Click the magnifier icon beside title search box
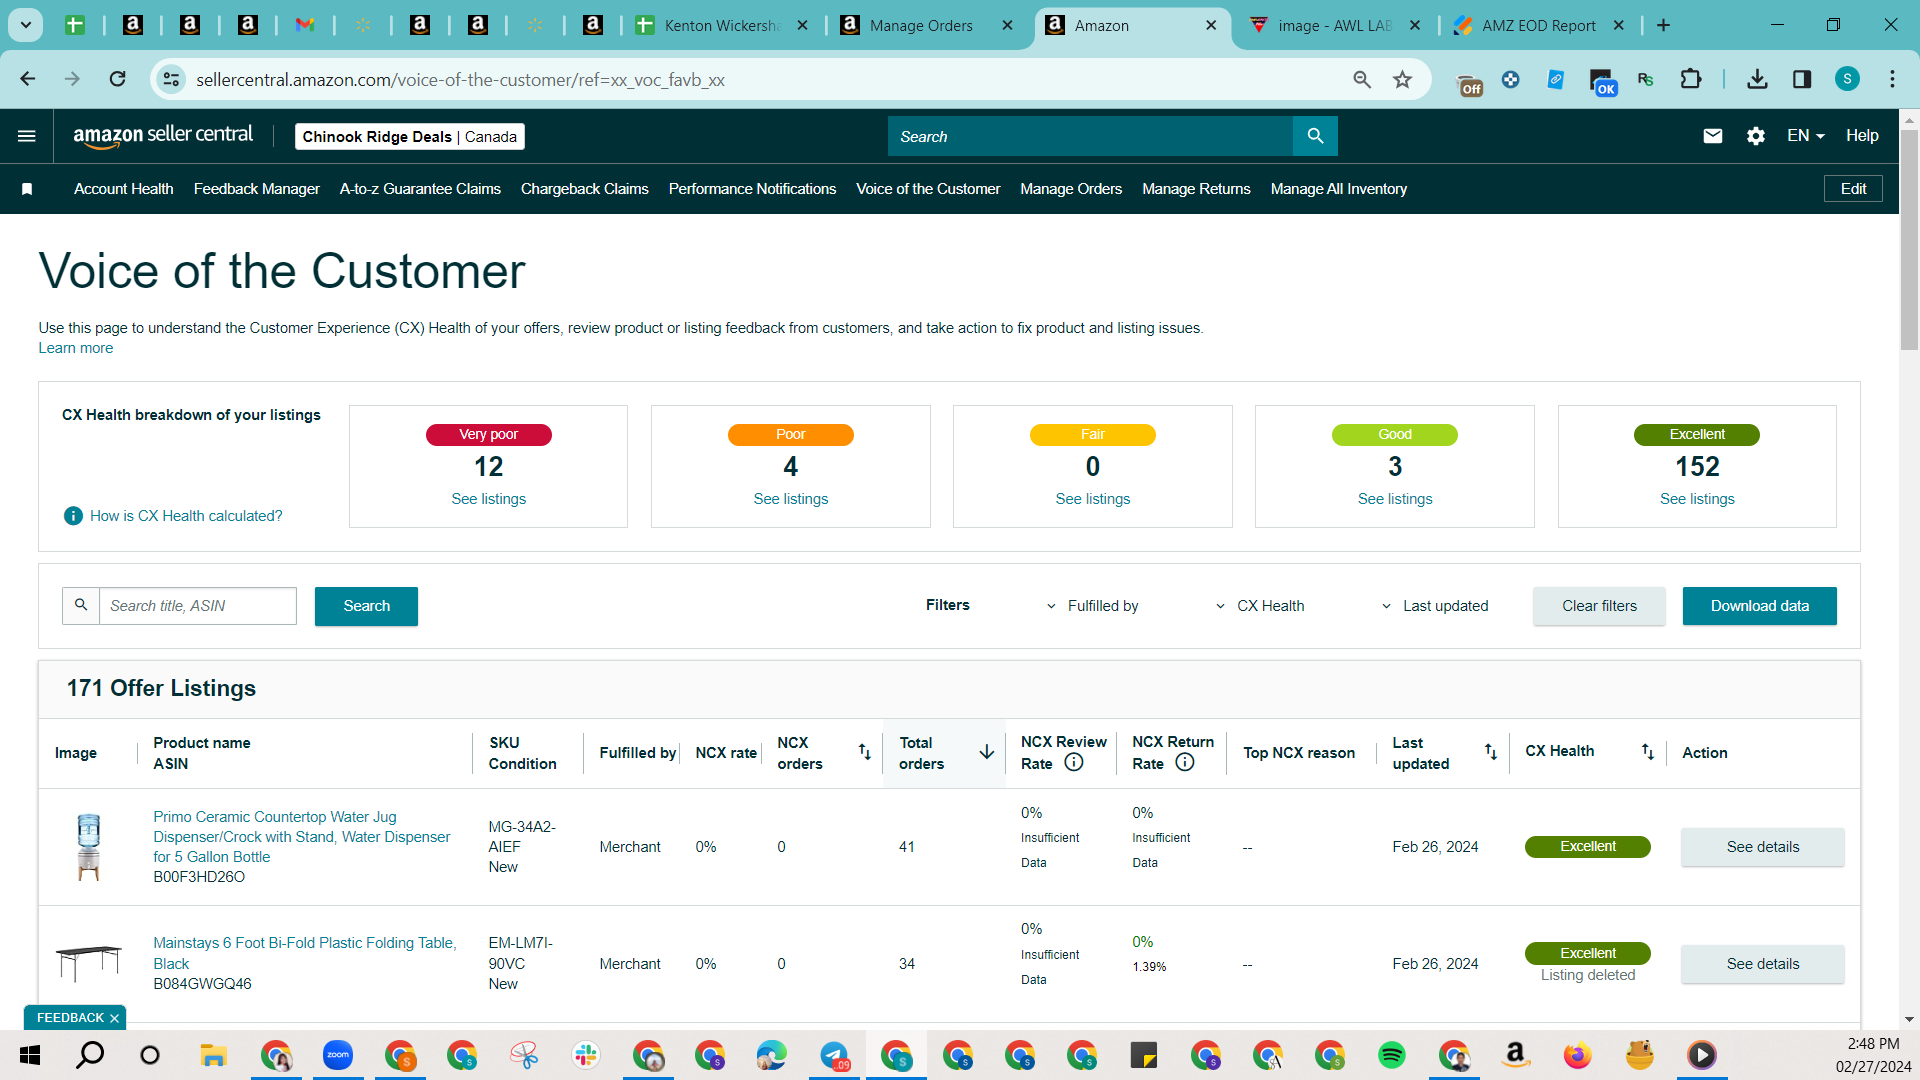Viewport: 1920px width, 1080px height. pyautogui.click(x=81, y=606)
